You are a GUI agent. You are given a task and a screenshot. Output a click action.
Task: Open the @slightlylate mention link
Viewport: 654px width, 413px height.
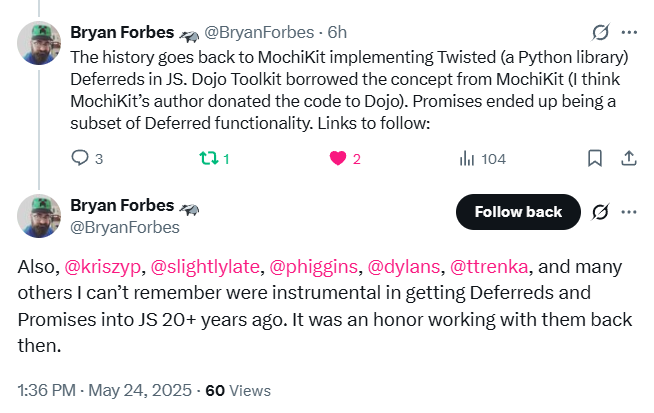[205, 267]
